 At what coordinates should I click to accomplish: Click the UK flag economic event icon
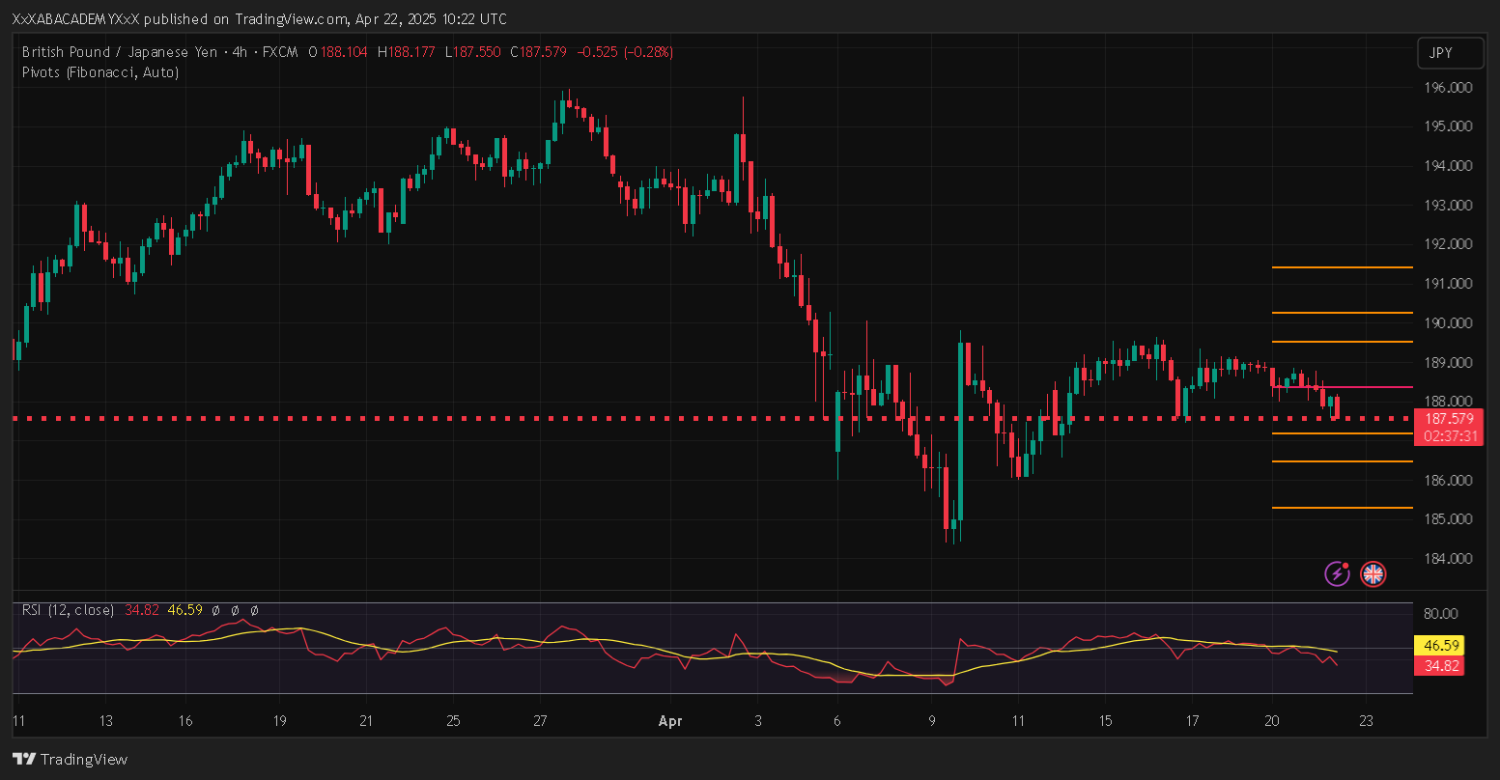click(1373, 573)
